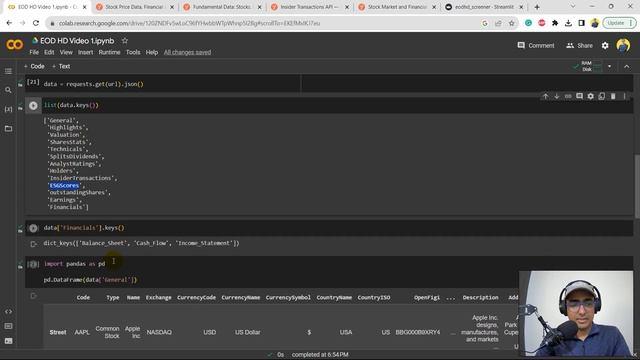Share this page via the address bar icon

tap(498, 23)
